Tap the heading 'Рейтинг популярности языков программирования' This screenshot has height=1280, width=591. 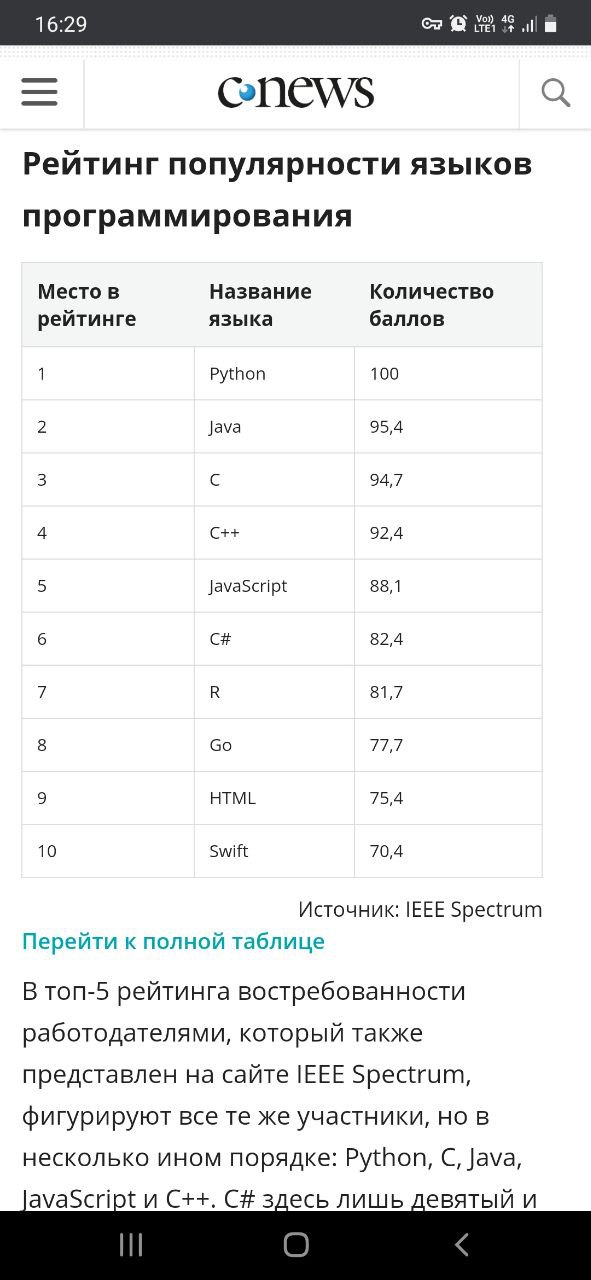277,189
